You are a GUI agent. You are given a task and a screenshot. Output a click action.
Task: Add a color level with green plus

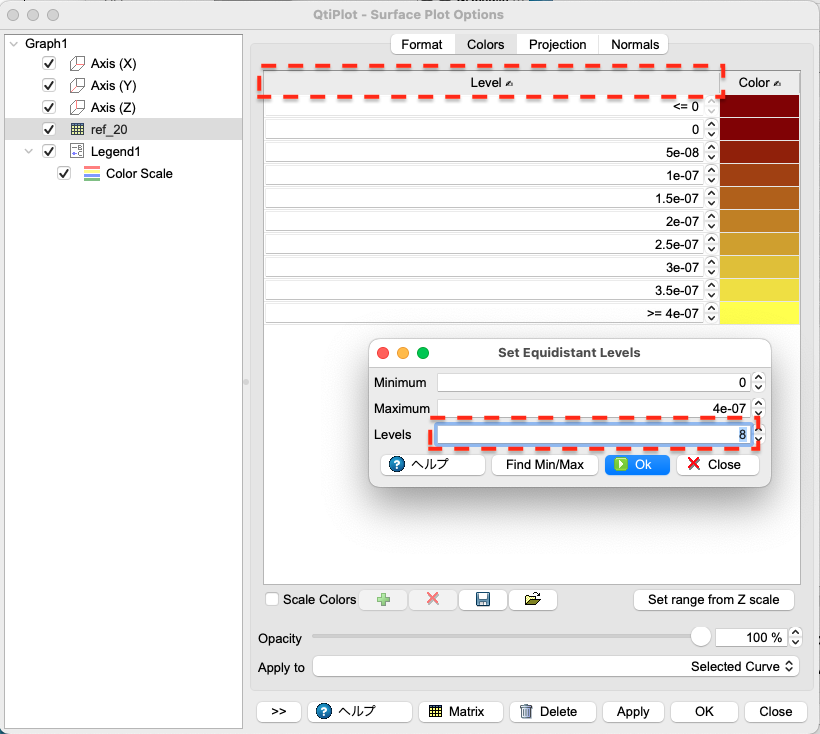pyautogui.click(x=383, y=600)
